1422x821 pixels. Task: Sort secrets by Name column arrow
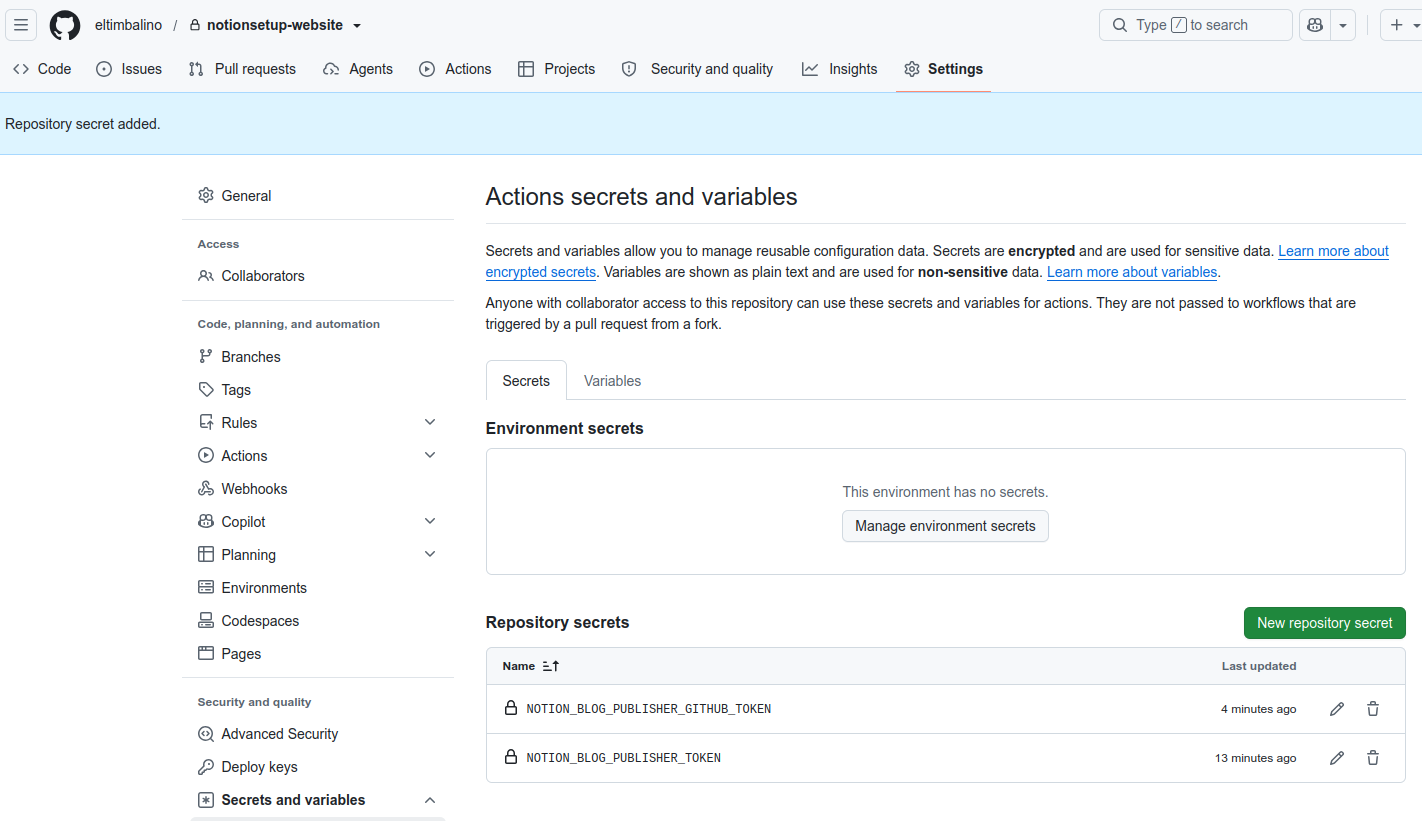click(x=550, y=666)
